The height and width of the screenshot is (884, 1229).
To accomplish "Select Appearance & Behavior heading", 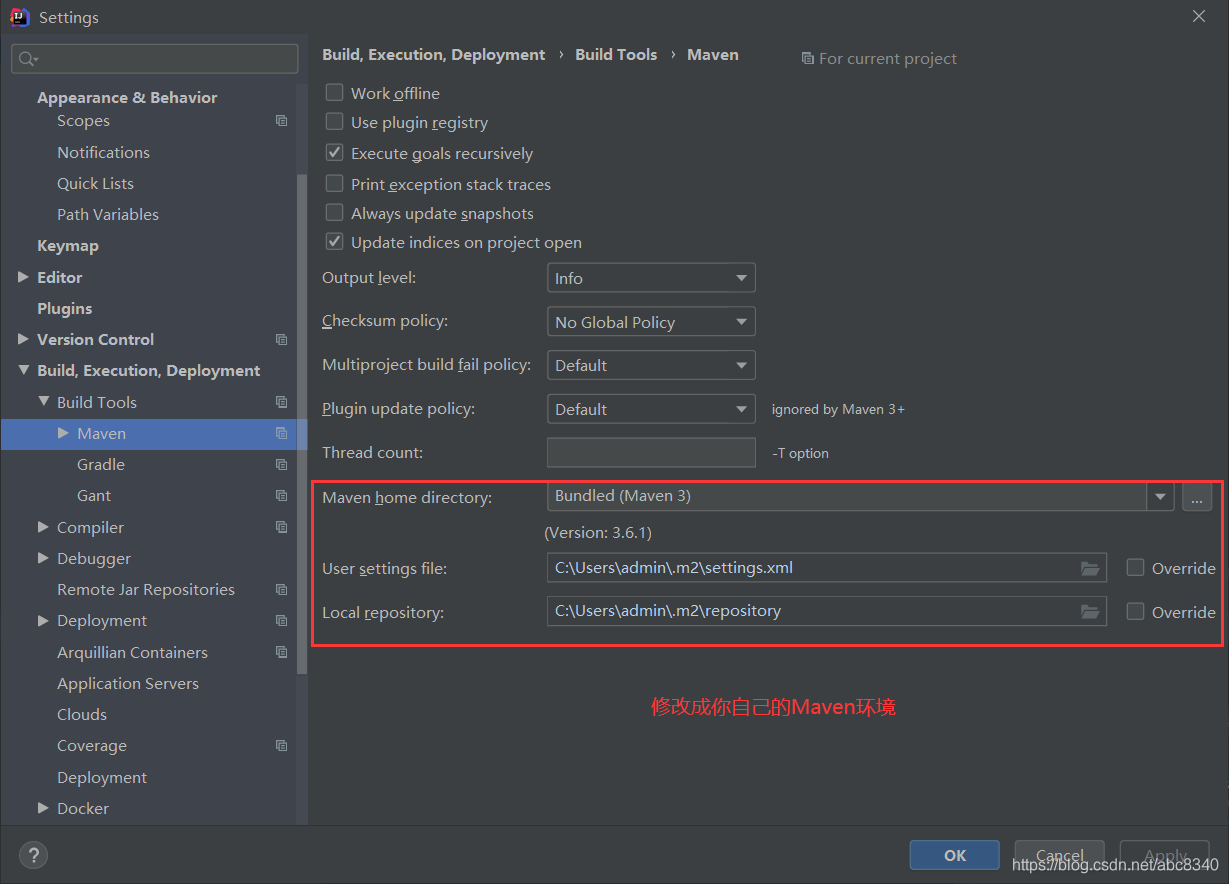I will click(x=127, y=98).
